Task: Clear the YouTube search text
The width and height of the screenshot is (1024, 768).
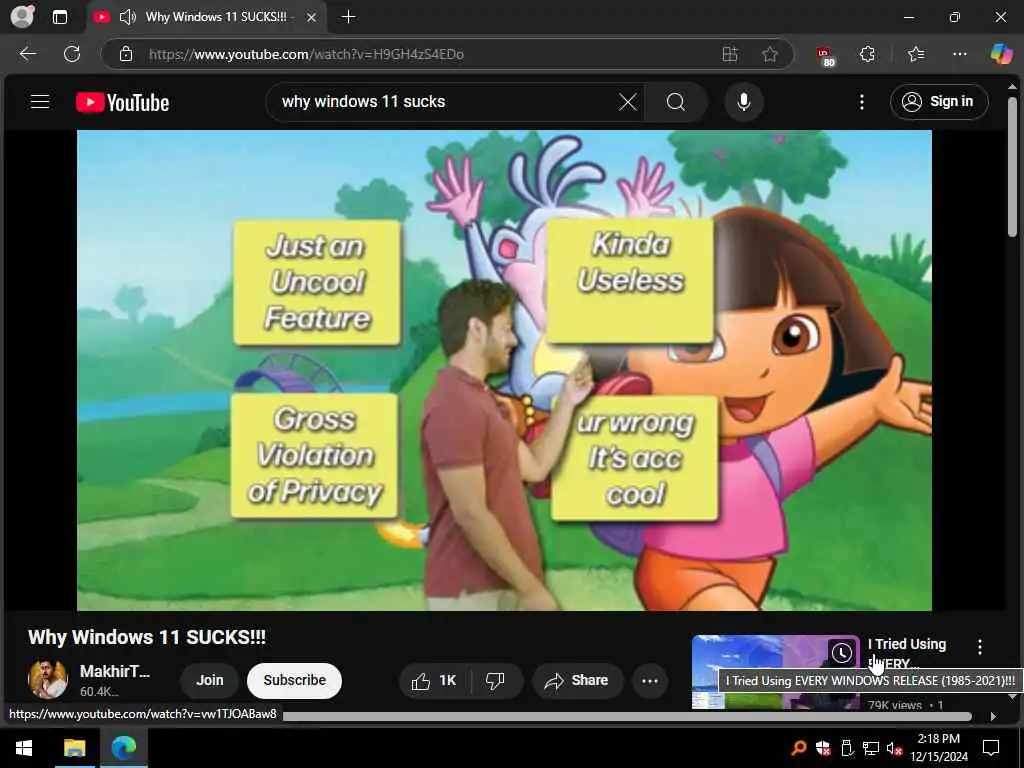Action: point(628,102)
